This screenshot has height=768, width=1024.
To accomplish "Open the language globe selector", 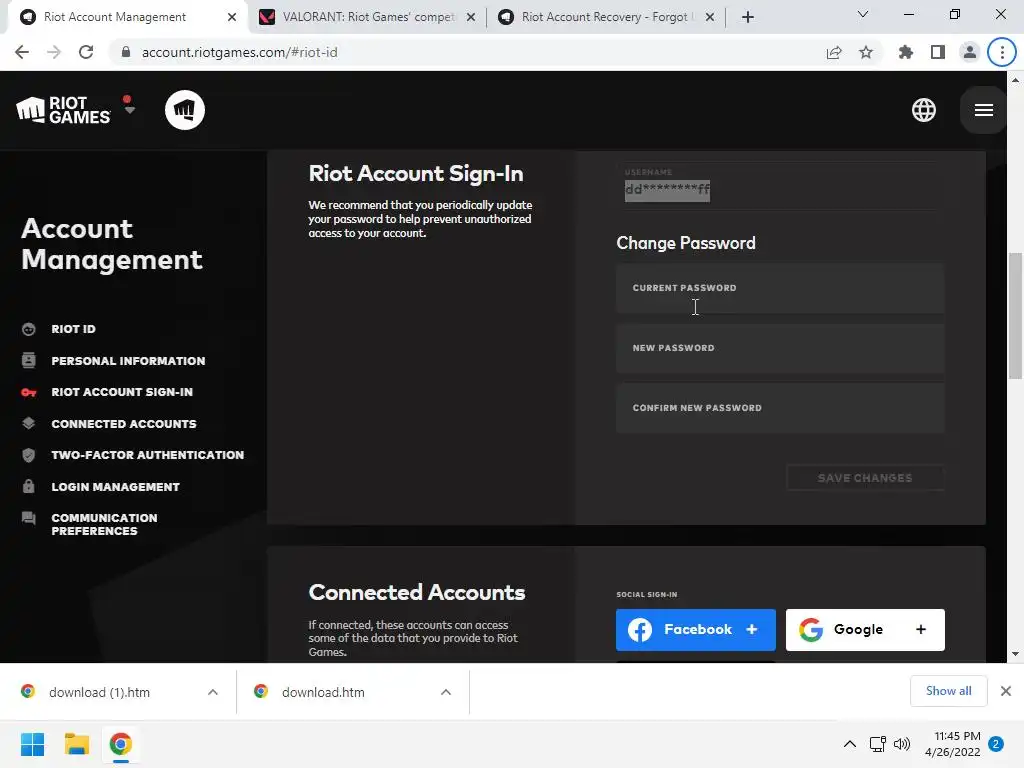I will pyautogui.click(x=923, y=110).
